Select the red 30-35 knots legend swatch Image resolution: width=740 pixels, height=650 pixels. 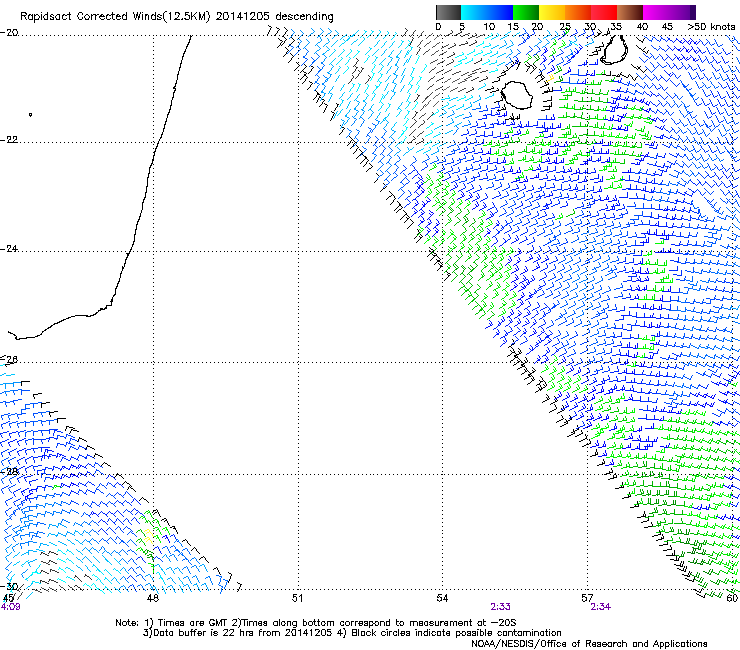pyautogui.click(x=604, y=12)
